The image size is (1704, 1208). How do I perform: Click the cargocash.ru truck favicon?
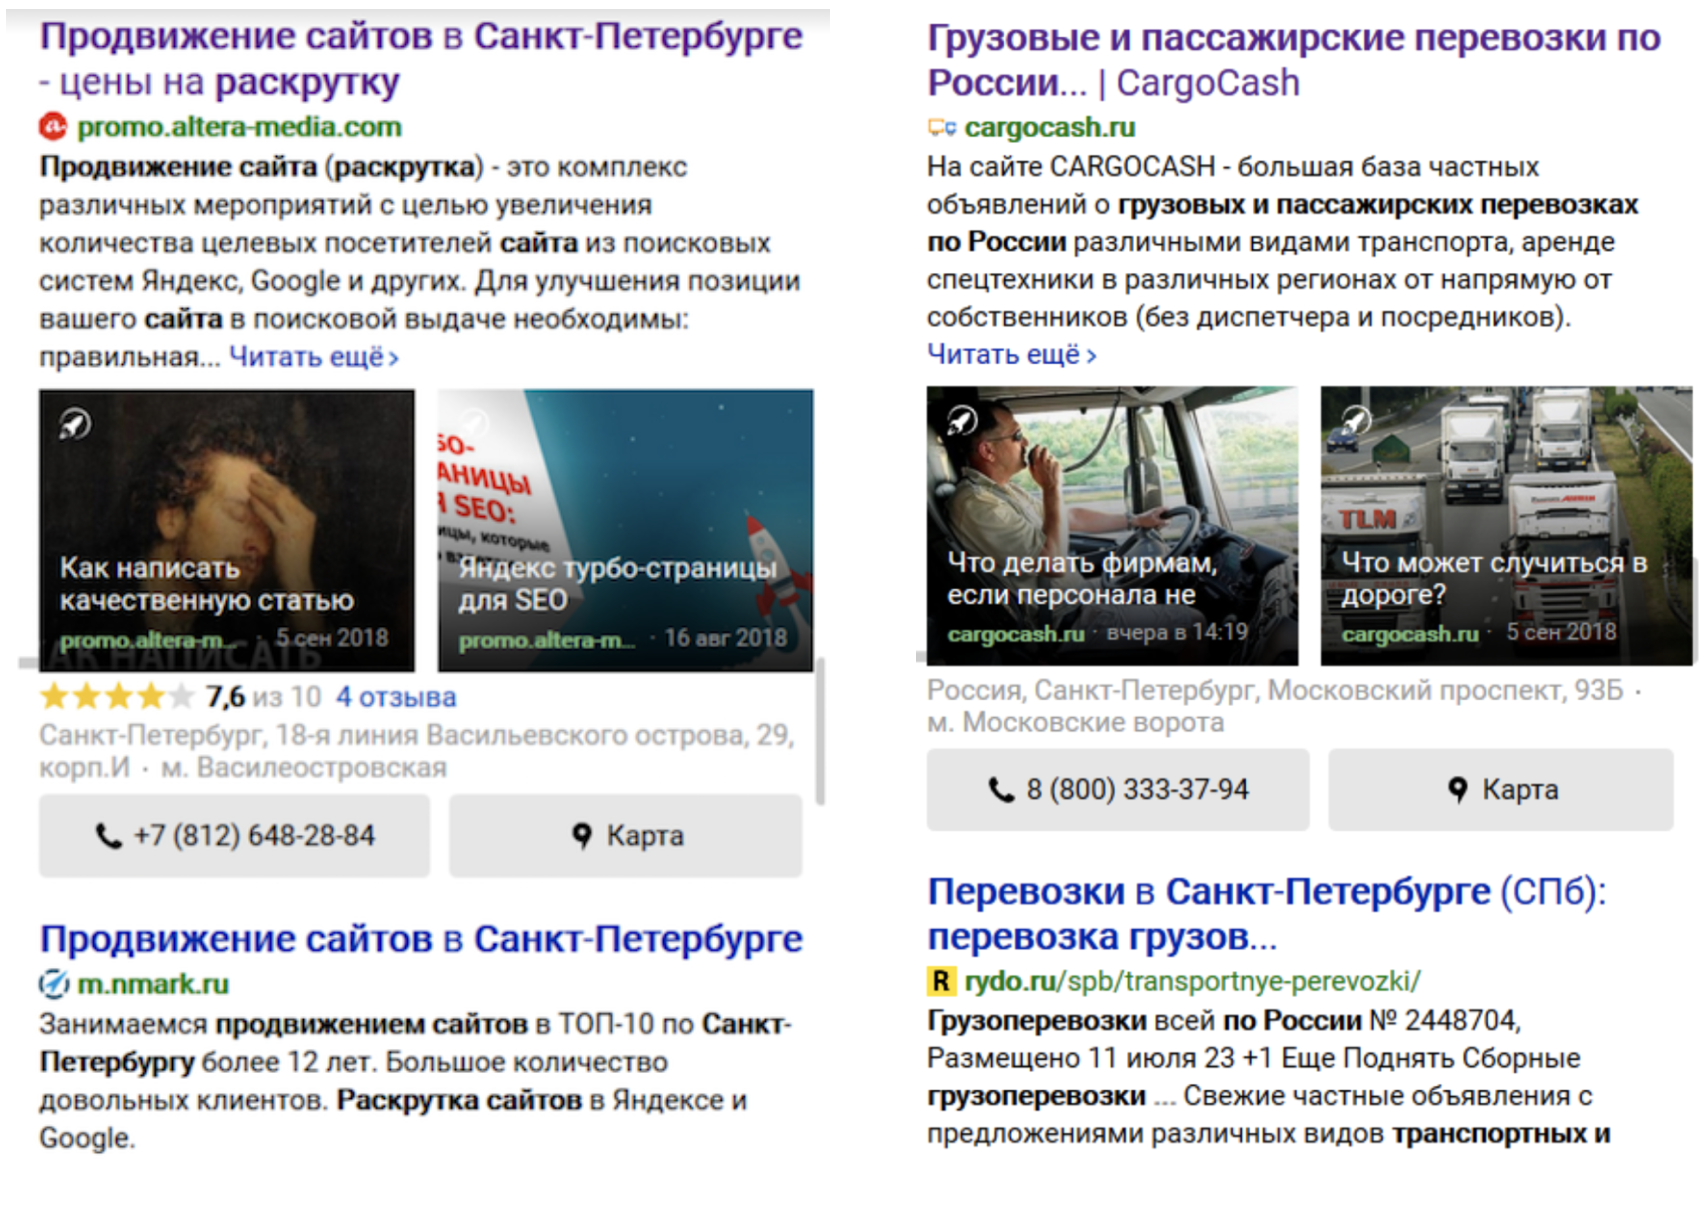941,128
